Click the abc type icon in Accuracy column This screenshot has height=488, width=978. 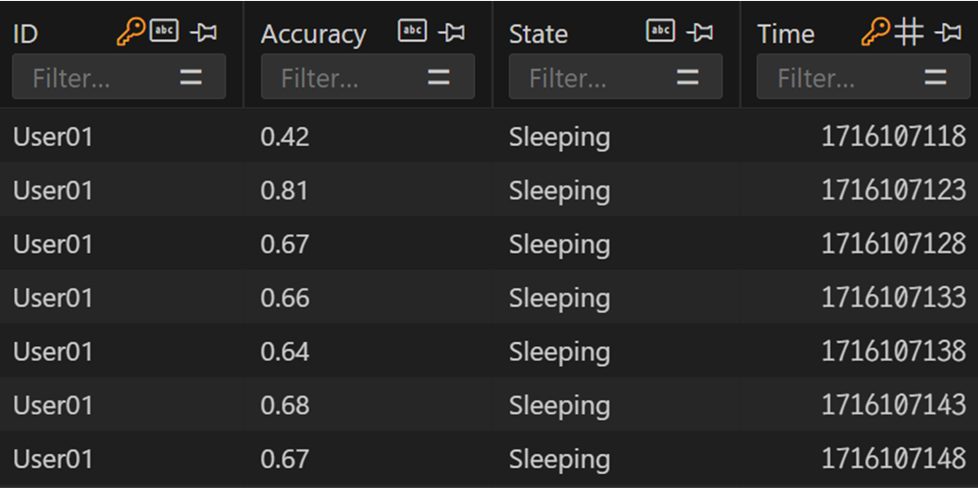(412, 31)
